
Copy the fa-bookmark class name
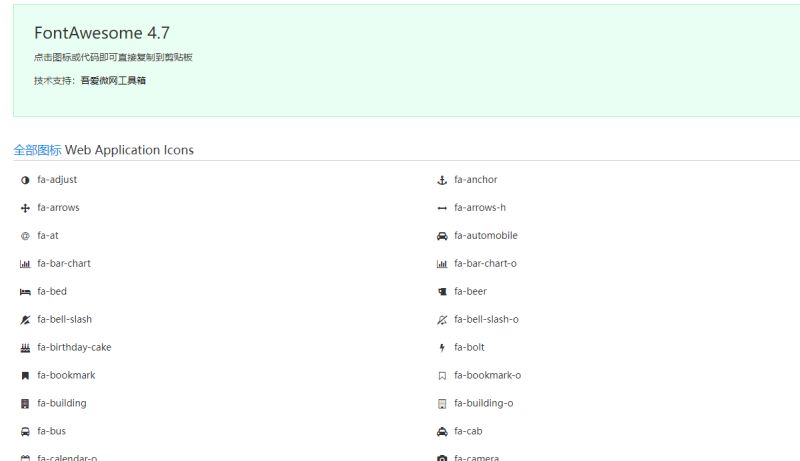click(66, 375)
